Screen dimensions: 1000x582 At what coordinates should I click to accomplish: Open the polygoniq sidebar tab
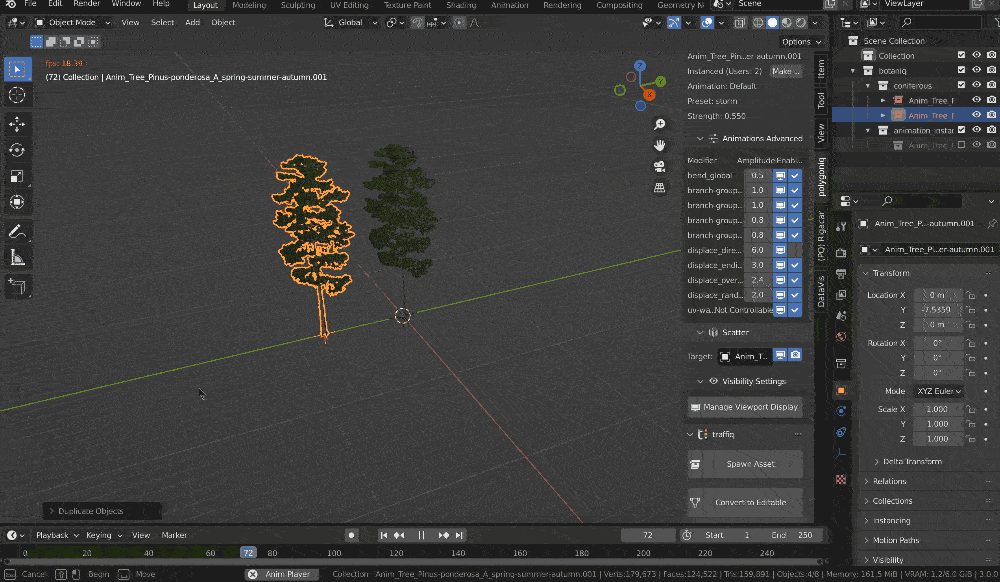point(821,177)
